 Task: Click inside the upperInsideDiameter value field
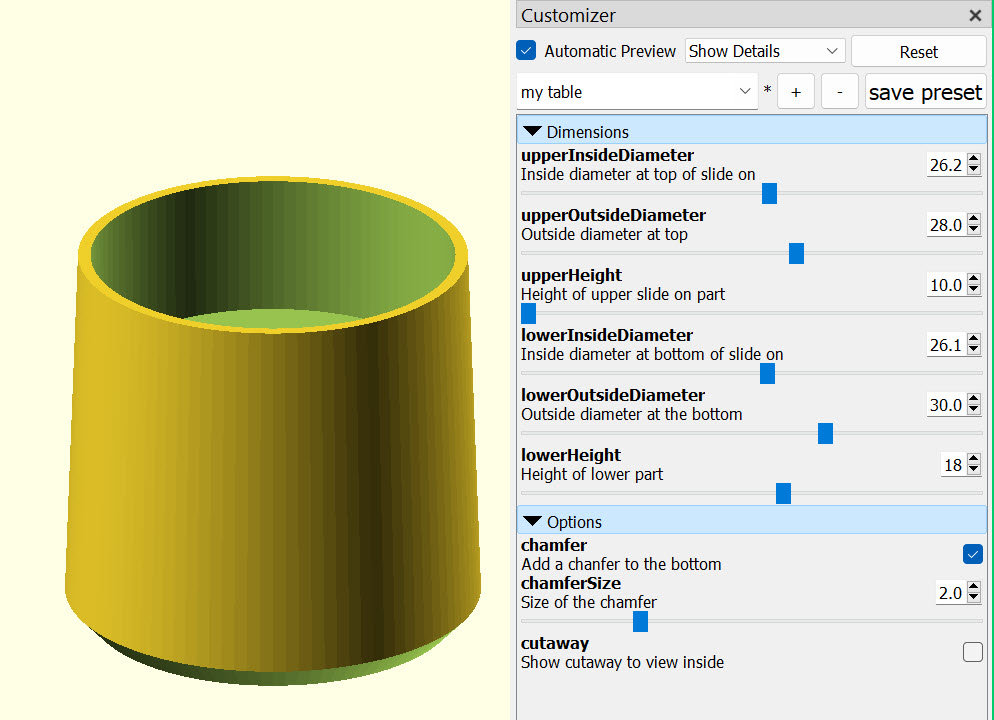coord(946,165)
